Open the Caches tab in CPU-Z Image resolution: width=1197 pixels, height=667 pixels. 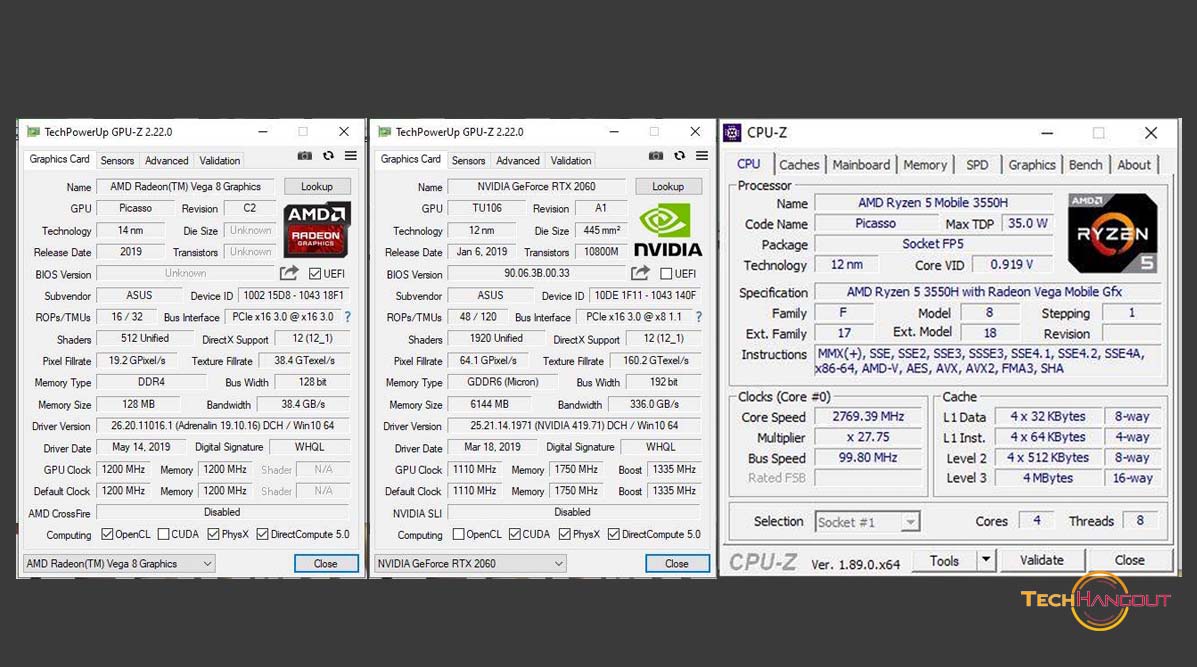pyautogui.click(x=799, y=165)
